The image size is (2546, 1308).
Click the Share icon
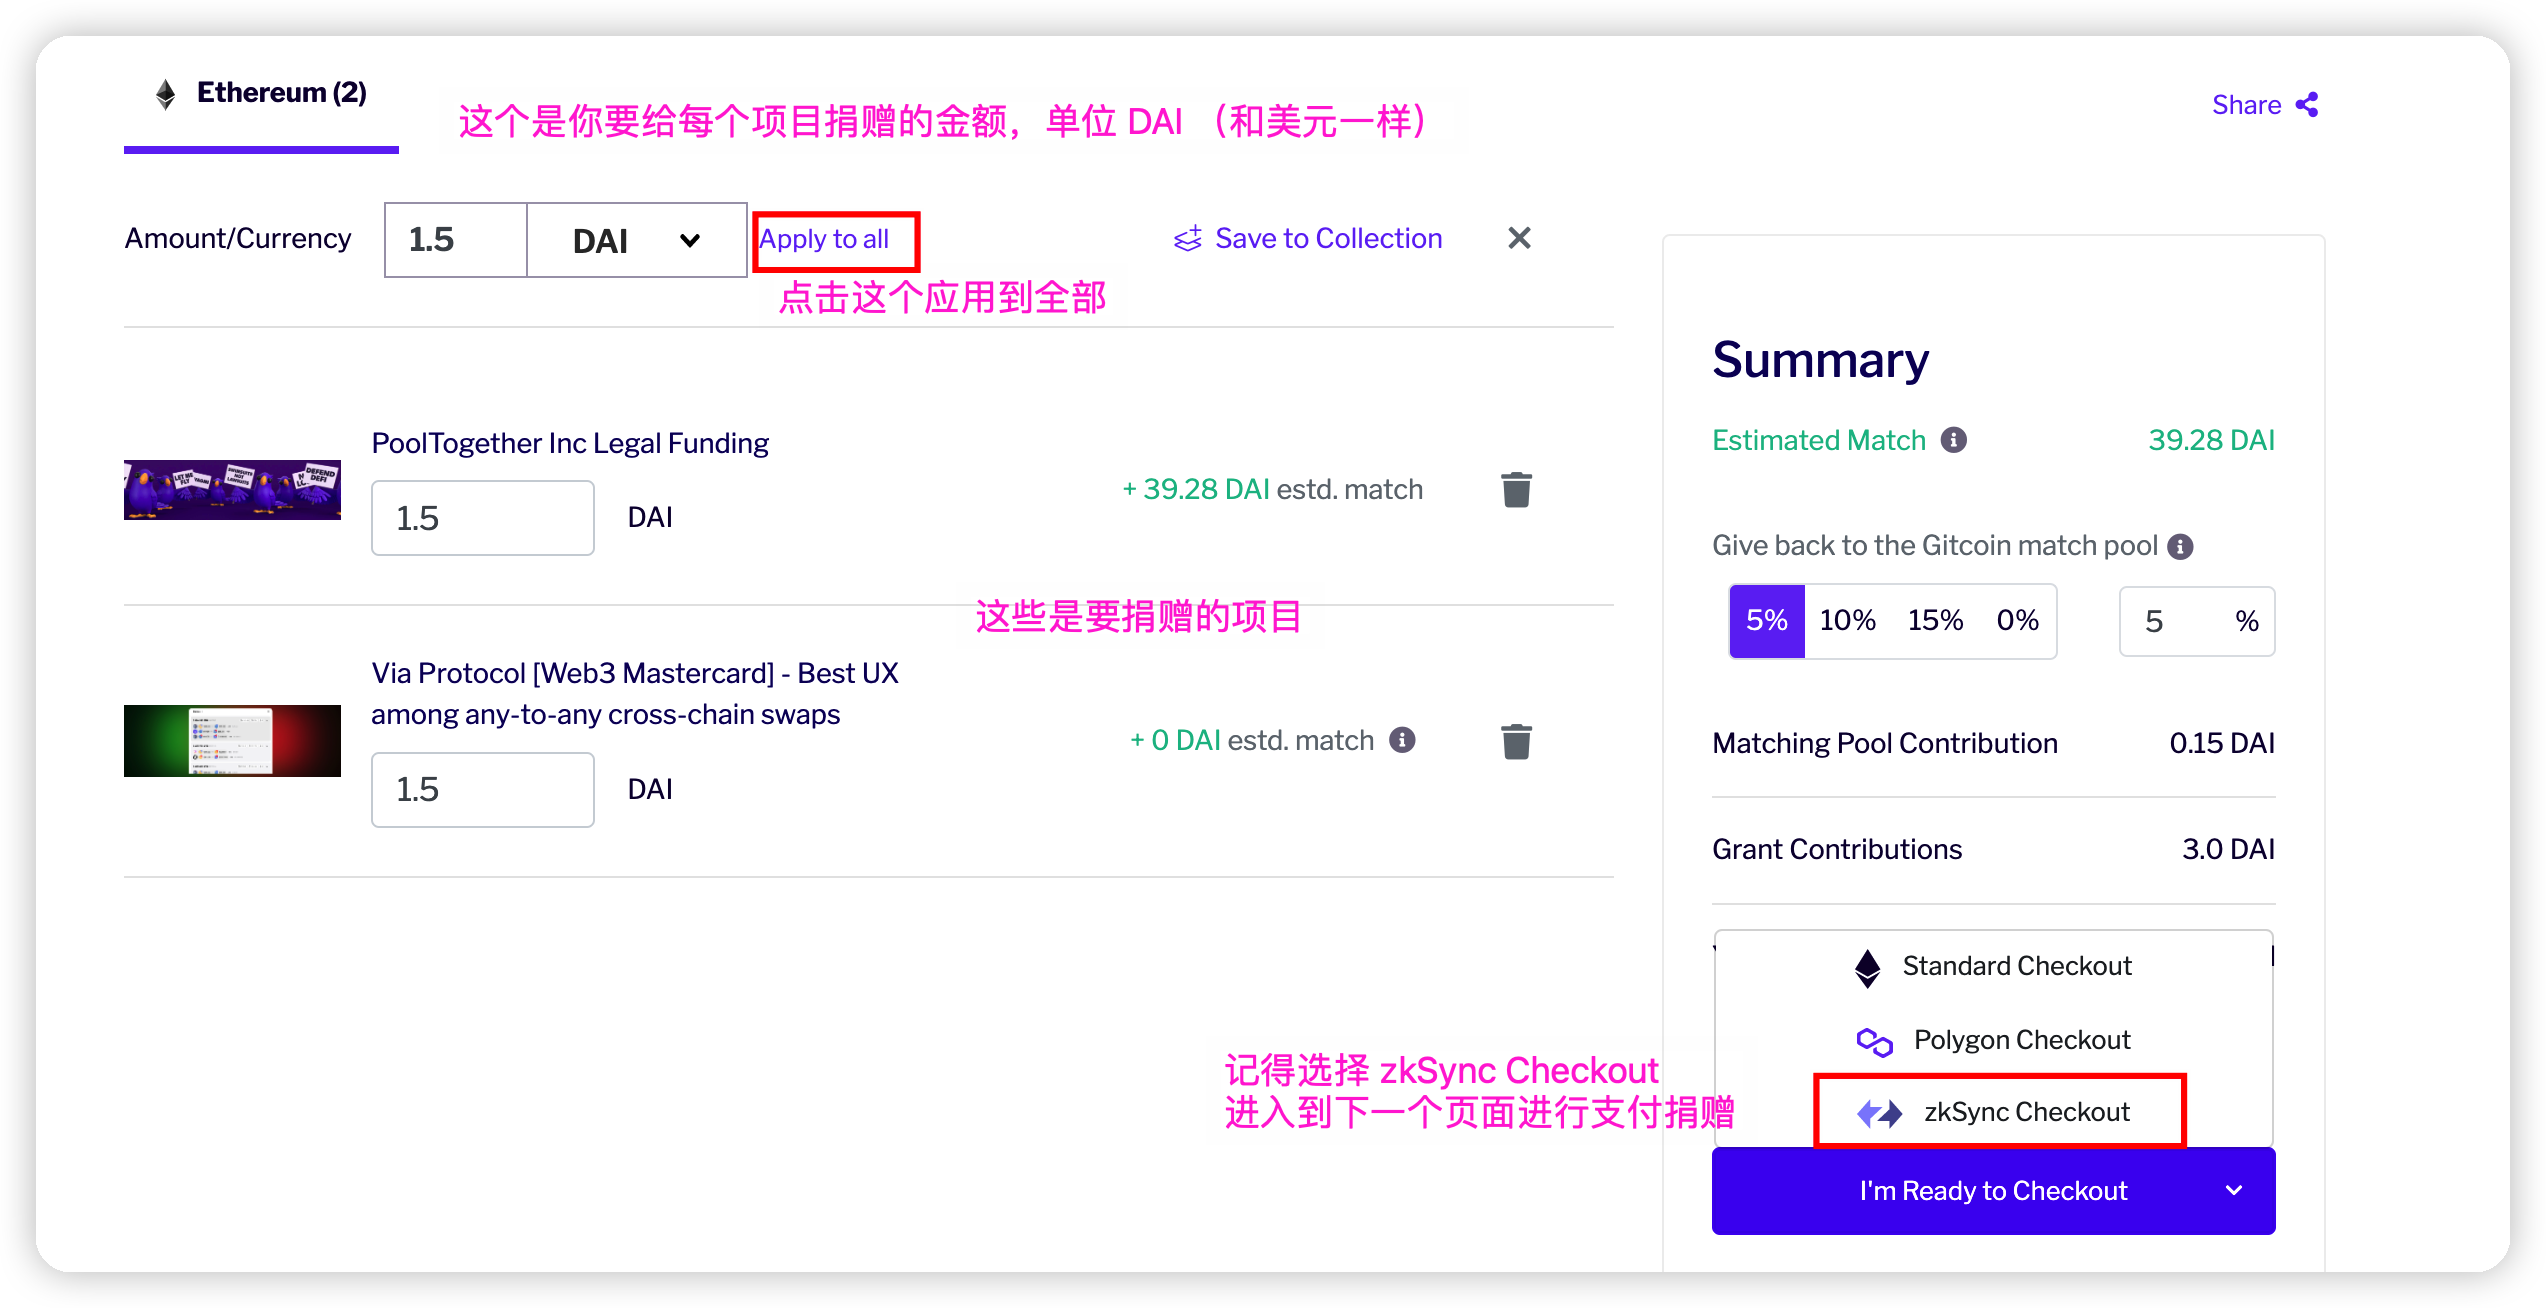coord(2307,105)
